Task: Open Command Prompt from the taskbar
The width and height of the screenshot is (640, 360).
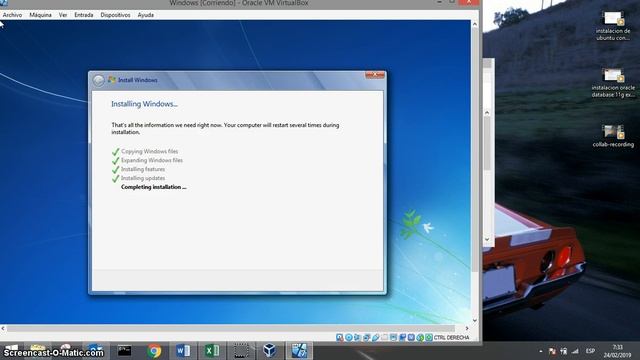Action: click(124, 351)
